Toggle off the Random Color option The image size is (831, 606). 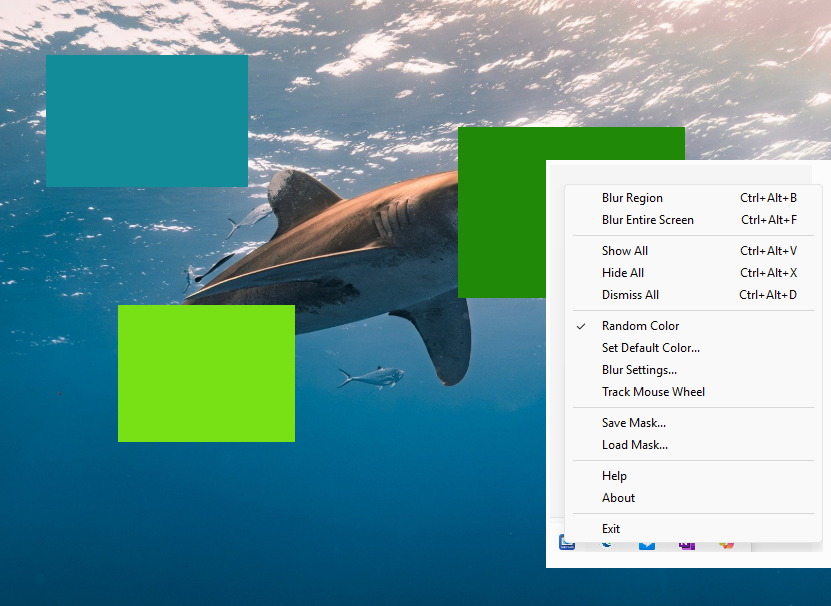[x=639, y=325]
